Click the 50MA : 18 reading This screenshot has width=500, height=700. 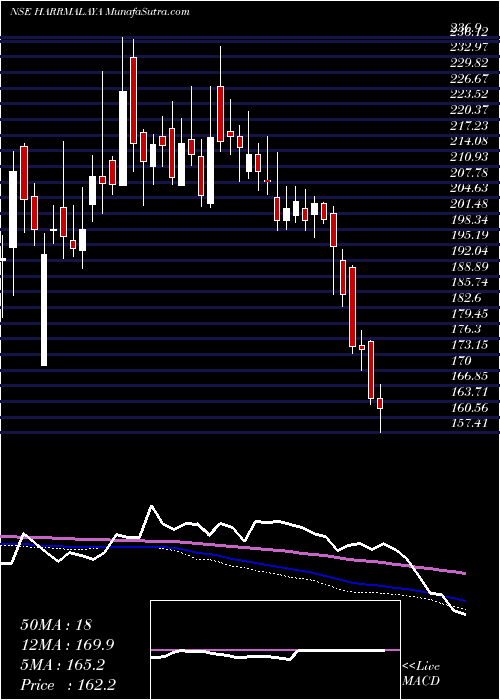pos(56,625)
